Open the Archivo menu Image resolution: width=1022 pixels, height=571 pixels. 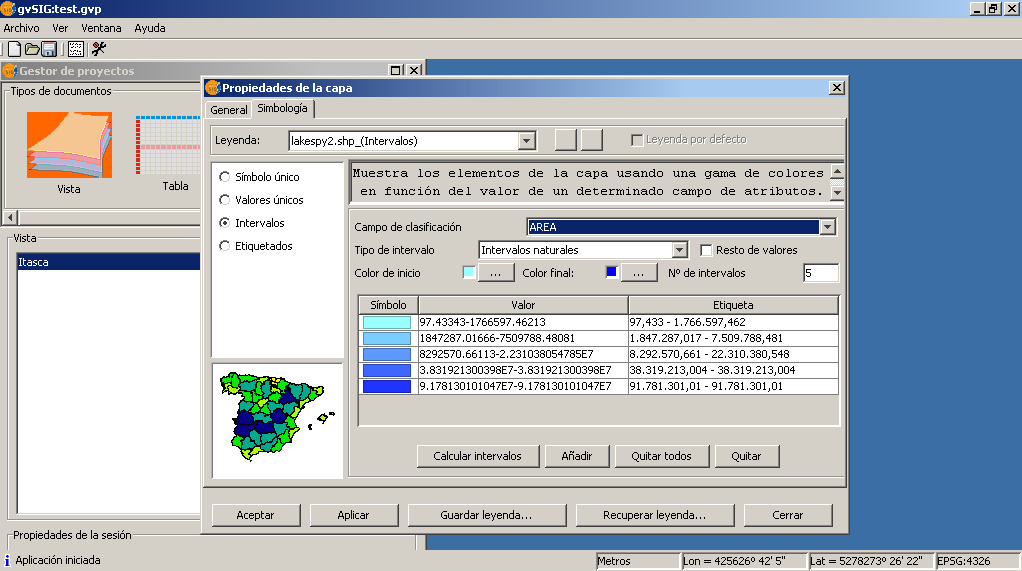21,28
